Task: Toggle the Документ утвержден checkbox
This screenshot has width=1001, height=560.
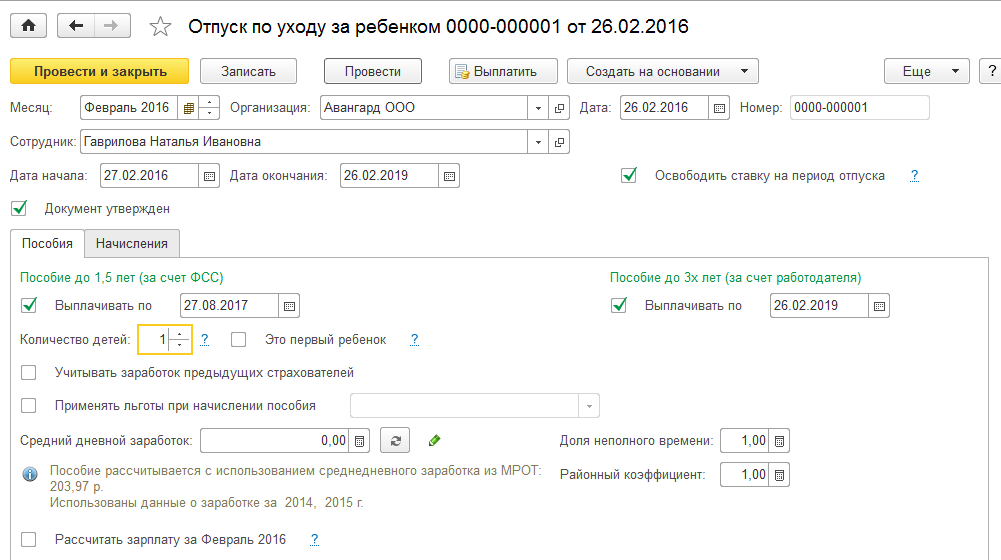Action: pyautogui.click(x=19, y=209)
